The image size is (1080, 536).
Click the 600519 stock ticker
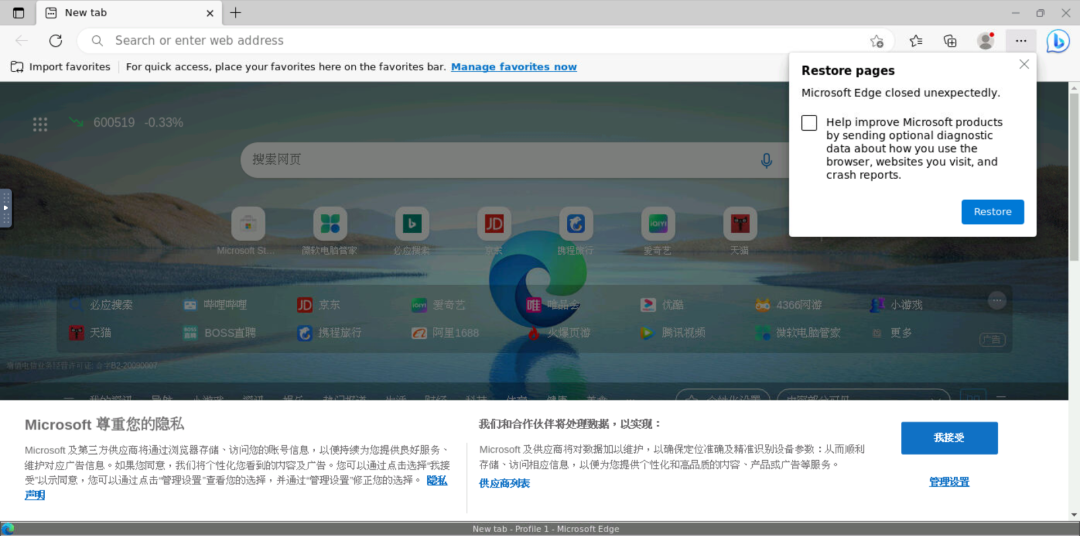pyautogui.click(x=125, y=123)
